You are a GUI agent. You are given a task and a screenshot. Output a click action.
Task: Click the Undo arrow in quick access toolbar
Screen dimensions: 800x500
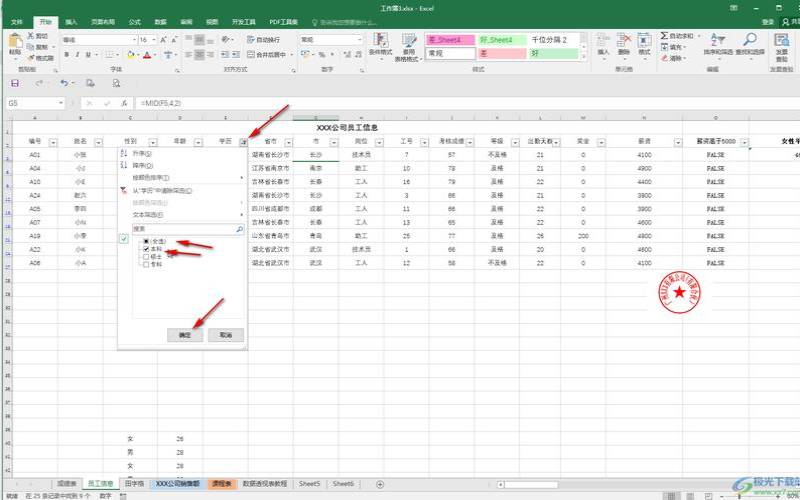(x=64, y=83)
